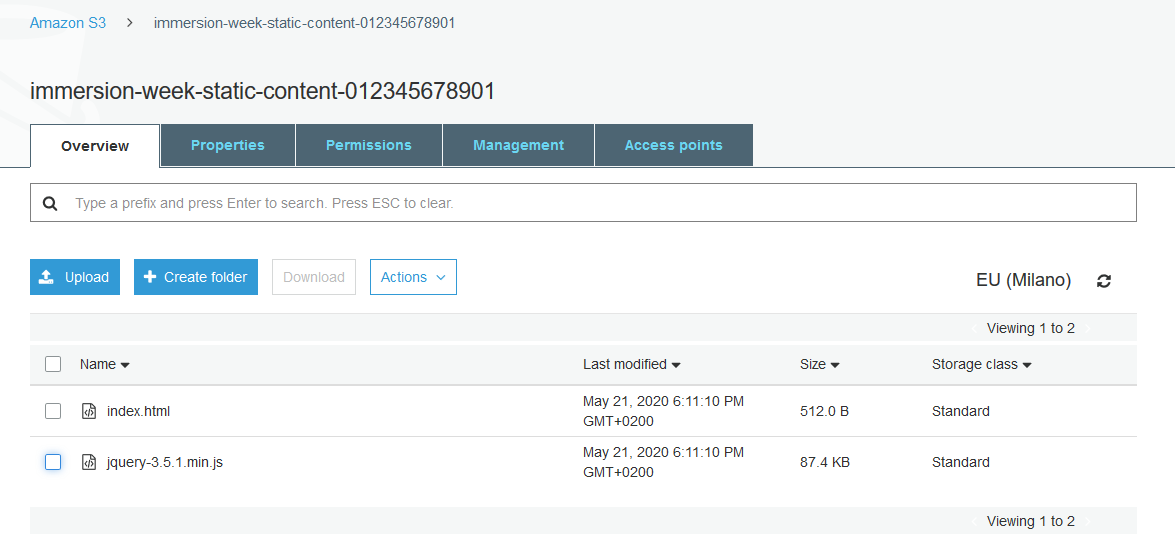Sort by Last modified column

tap(632, 365)
